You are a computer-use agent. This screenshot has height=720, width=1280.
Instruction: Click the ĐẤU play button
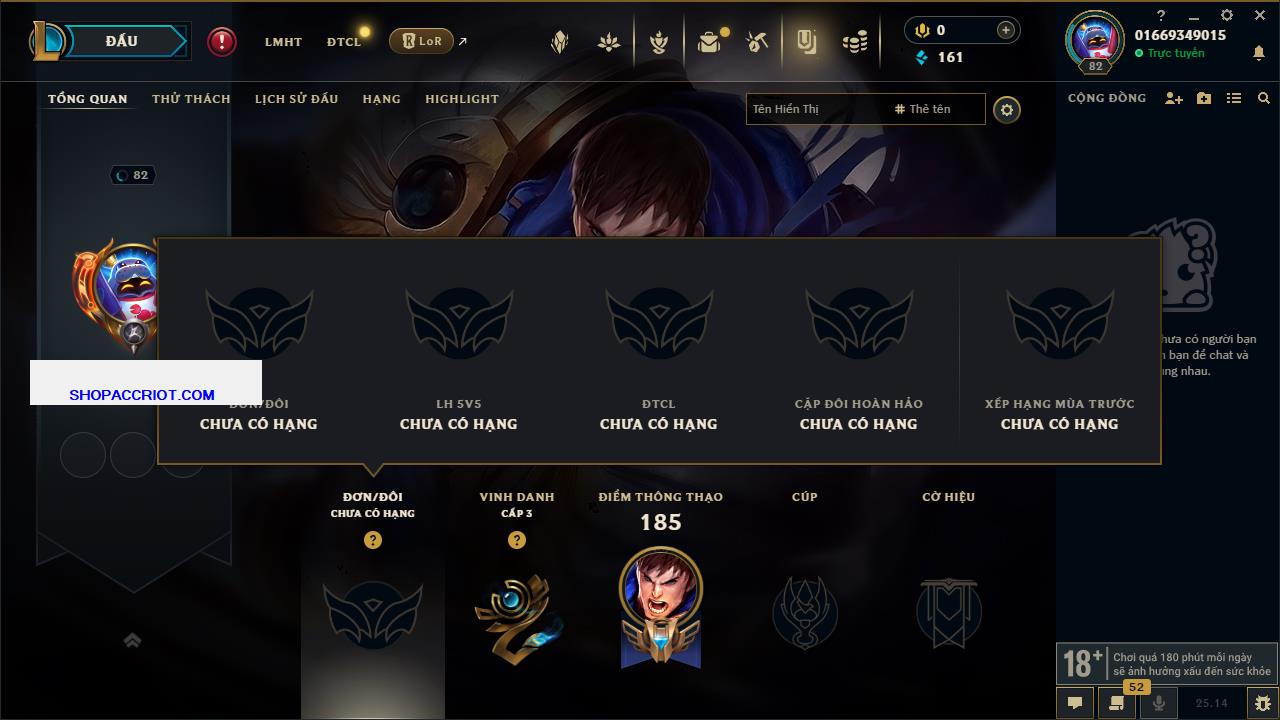tap(122, 41)
